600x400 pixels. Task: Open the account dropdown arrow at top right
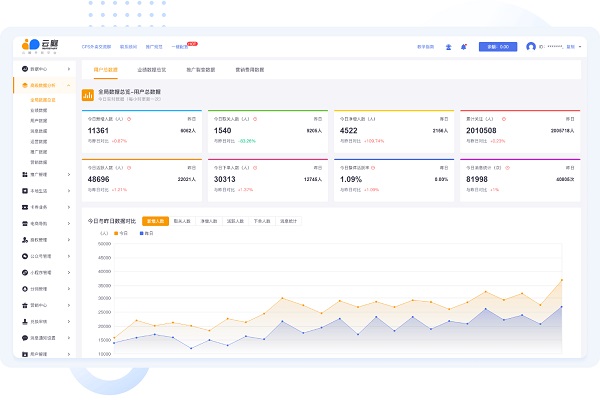point(581,47)
